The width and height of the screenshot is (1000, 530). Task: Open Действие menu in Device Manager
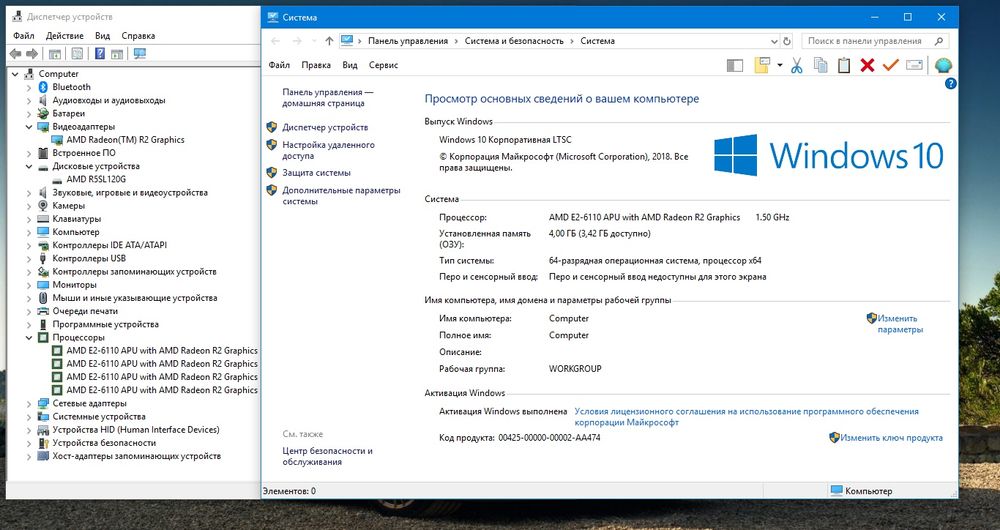coord(64,36)
